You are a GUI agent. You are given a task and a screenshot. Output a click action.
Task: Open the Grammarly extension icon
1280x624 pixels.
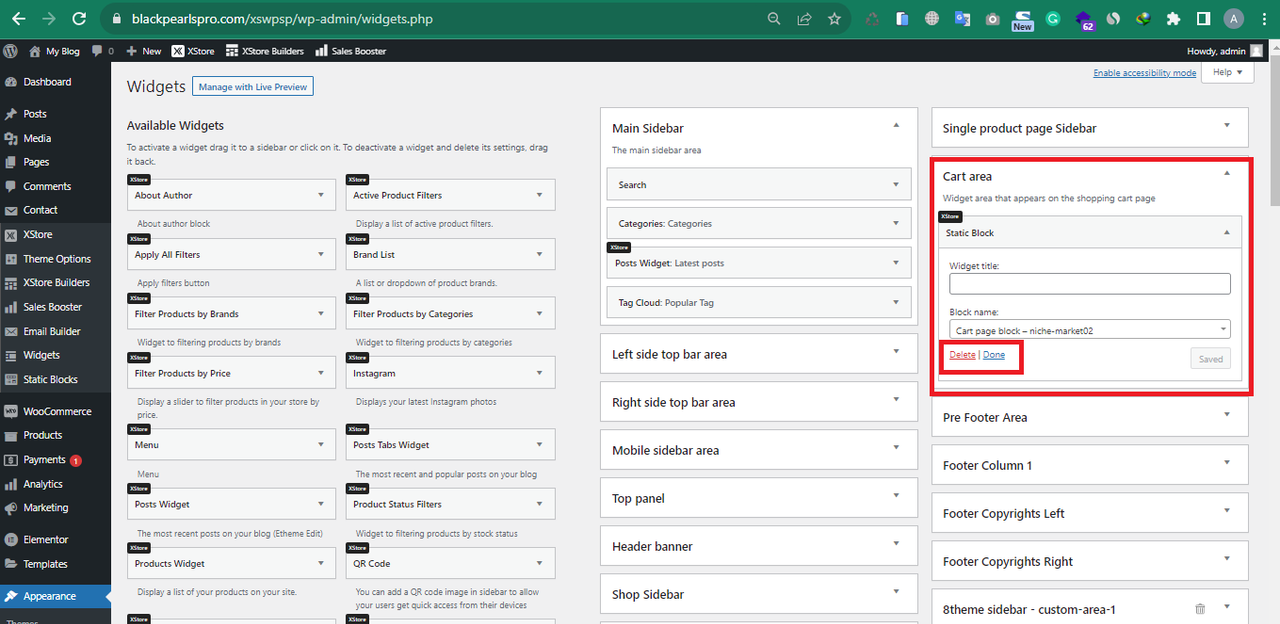pyautogui.click(x=1053, y=19)
